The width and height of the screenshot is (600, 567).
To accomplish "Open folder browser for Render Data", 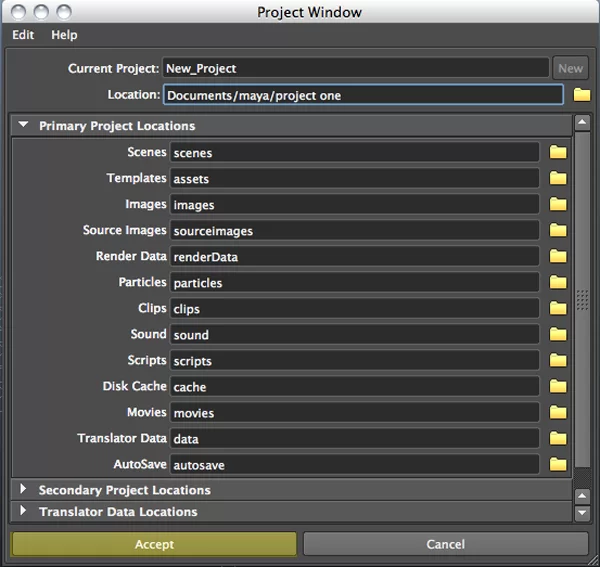I will 558,257.
